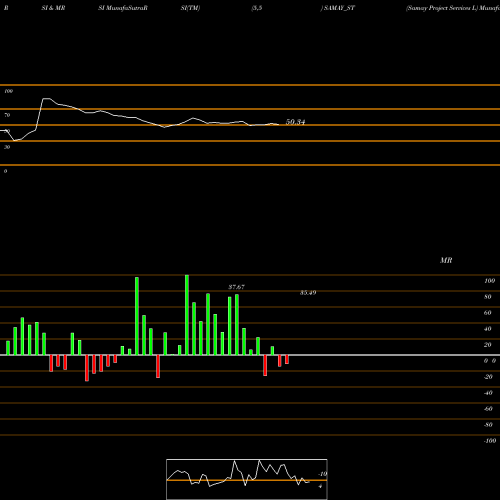The image size is (500, 500).
Task: Click the 35.49 value label
Action: 308,293
